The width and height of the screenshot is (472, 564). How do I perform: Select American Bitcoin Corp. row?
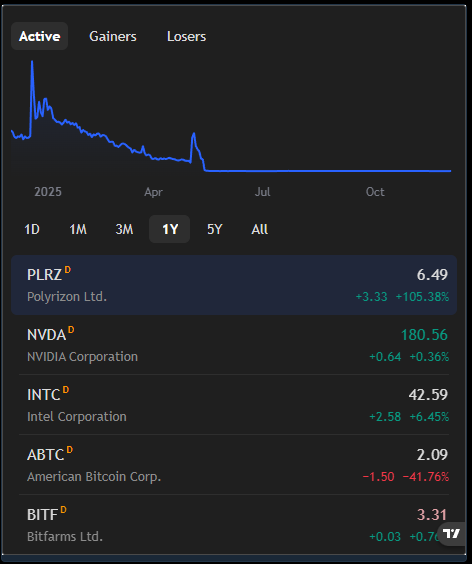click(x=234, y=465)
